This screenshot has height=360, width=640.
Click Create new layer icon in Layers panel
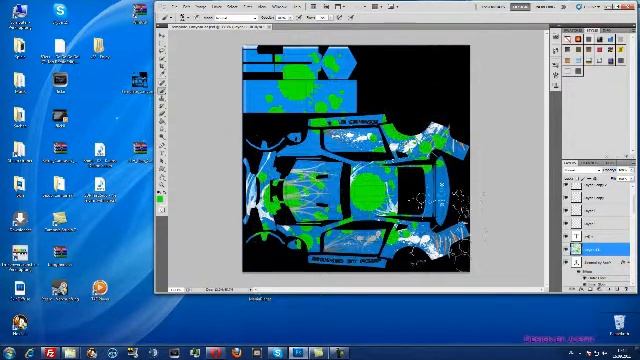coord(617,289)
